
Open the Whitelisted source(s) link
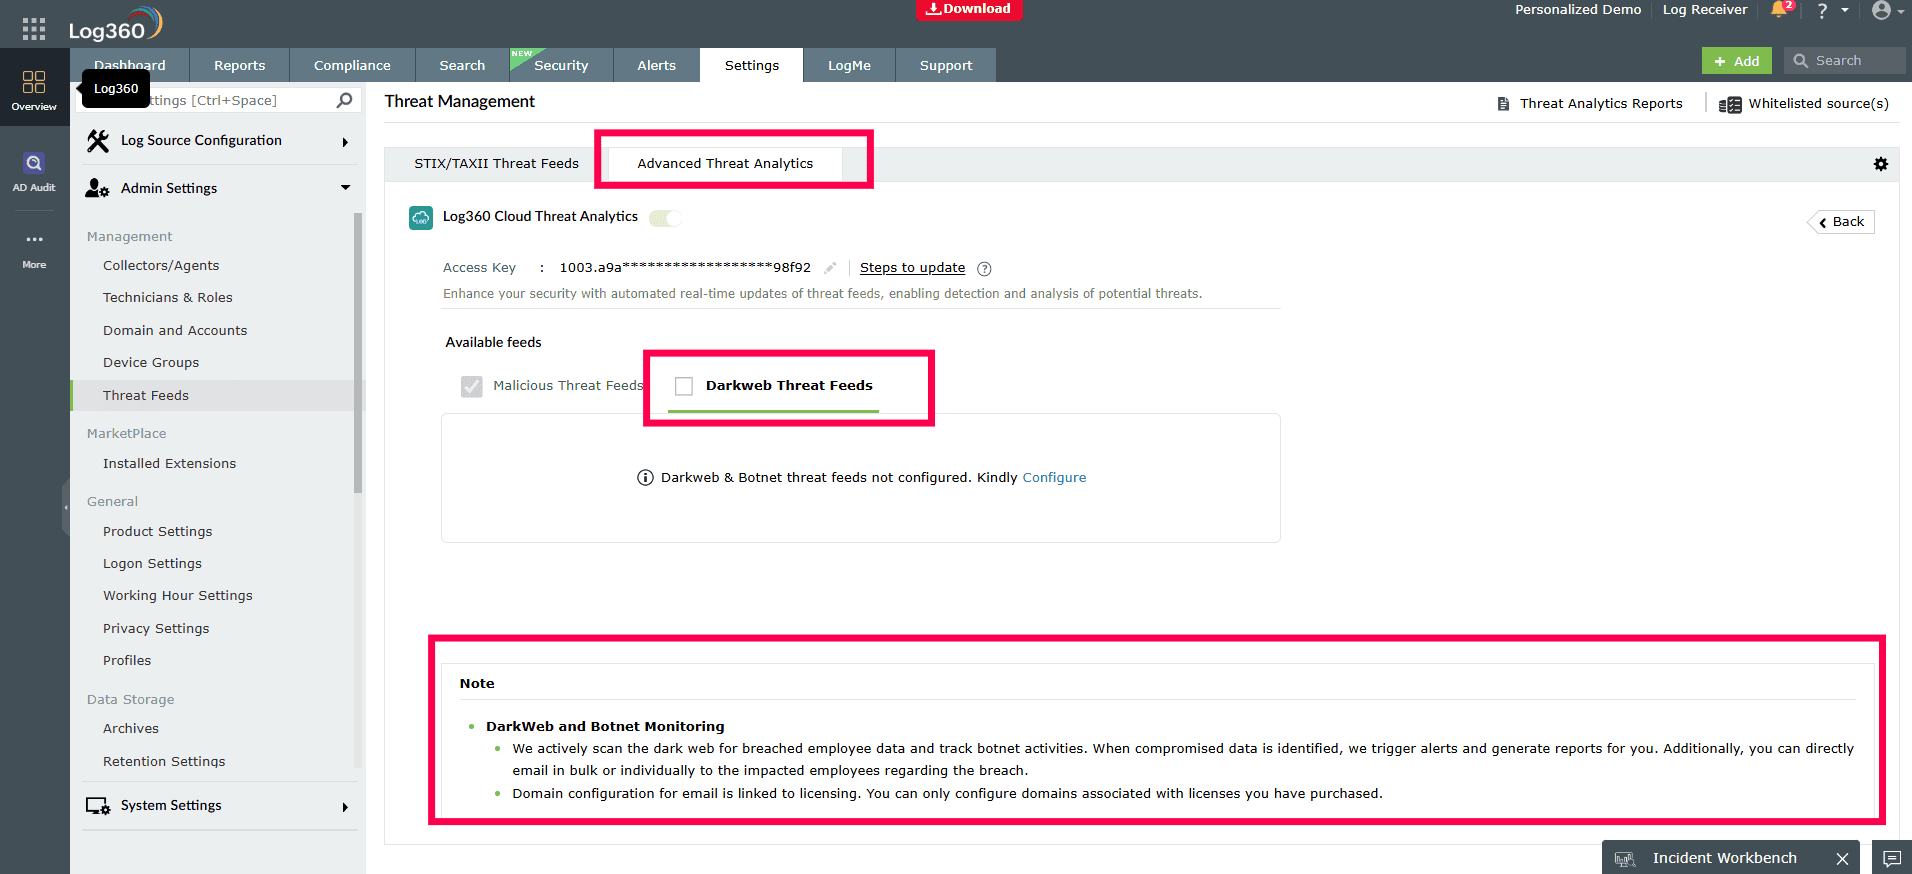(1818, 104)
